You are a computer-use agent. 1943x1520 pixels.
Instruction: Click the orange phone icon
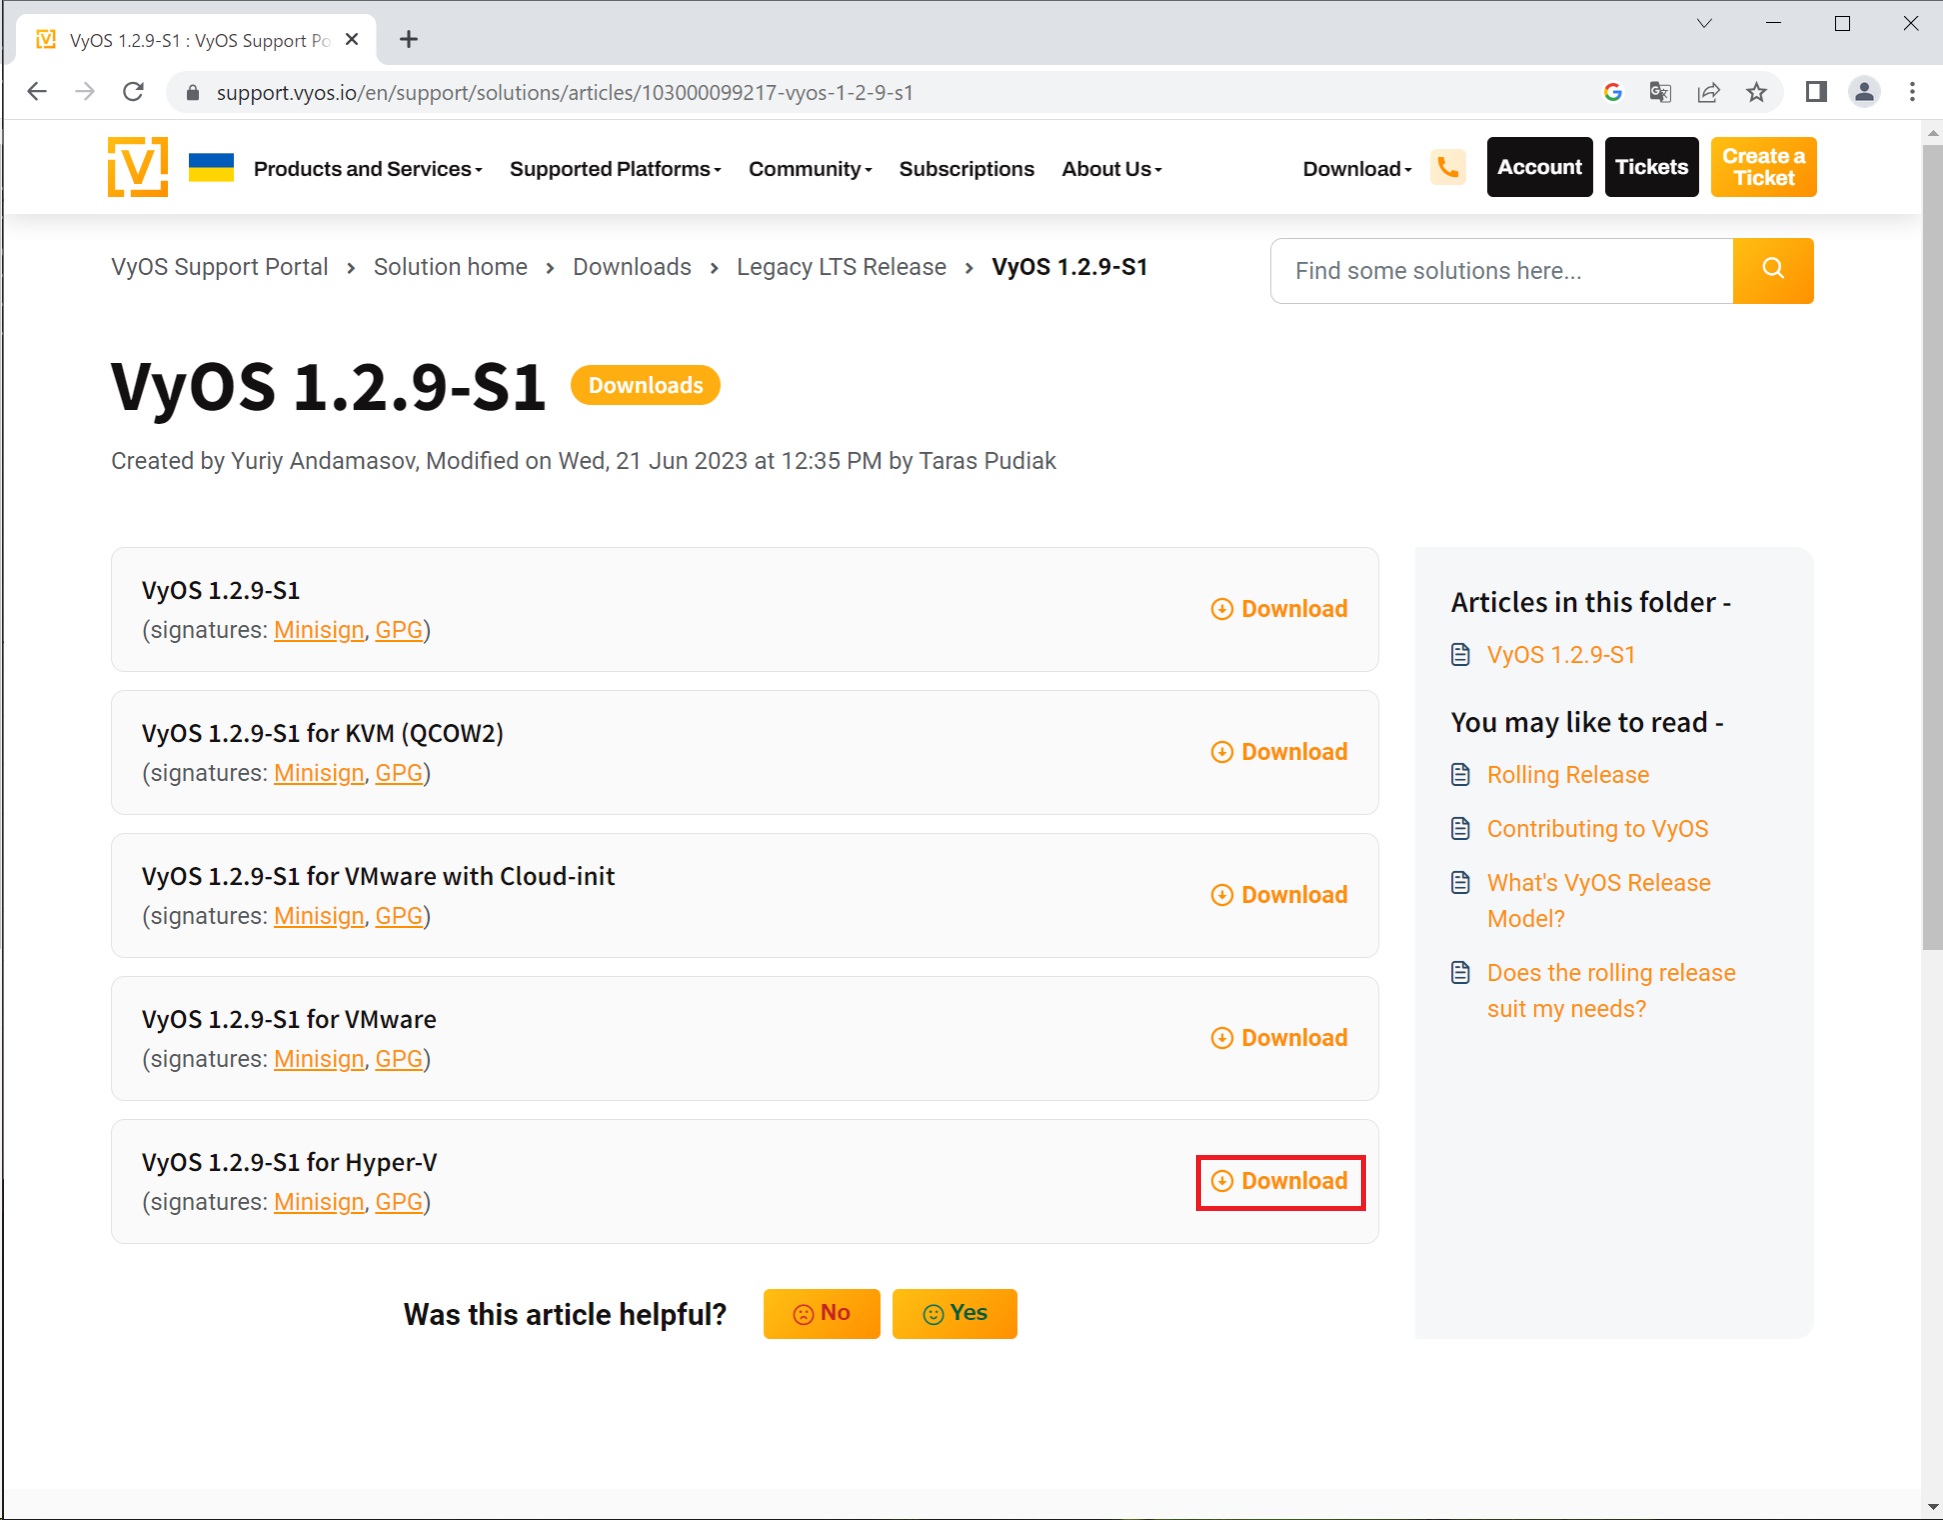click(1448, 167)
